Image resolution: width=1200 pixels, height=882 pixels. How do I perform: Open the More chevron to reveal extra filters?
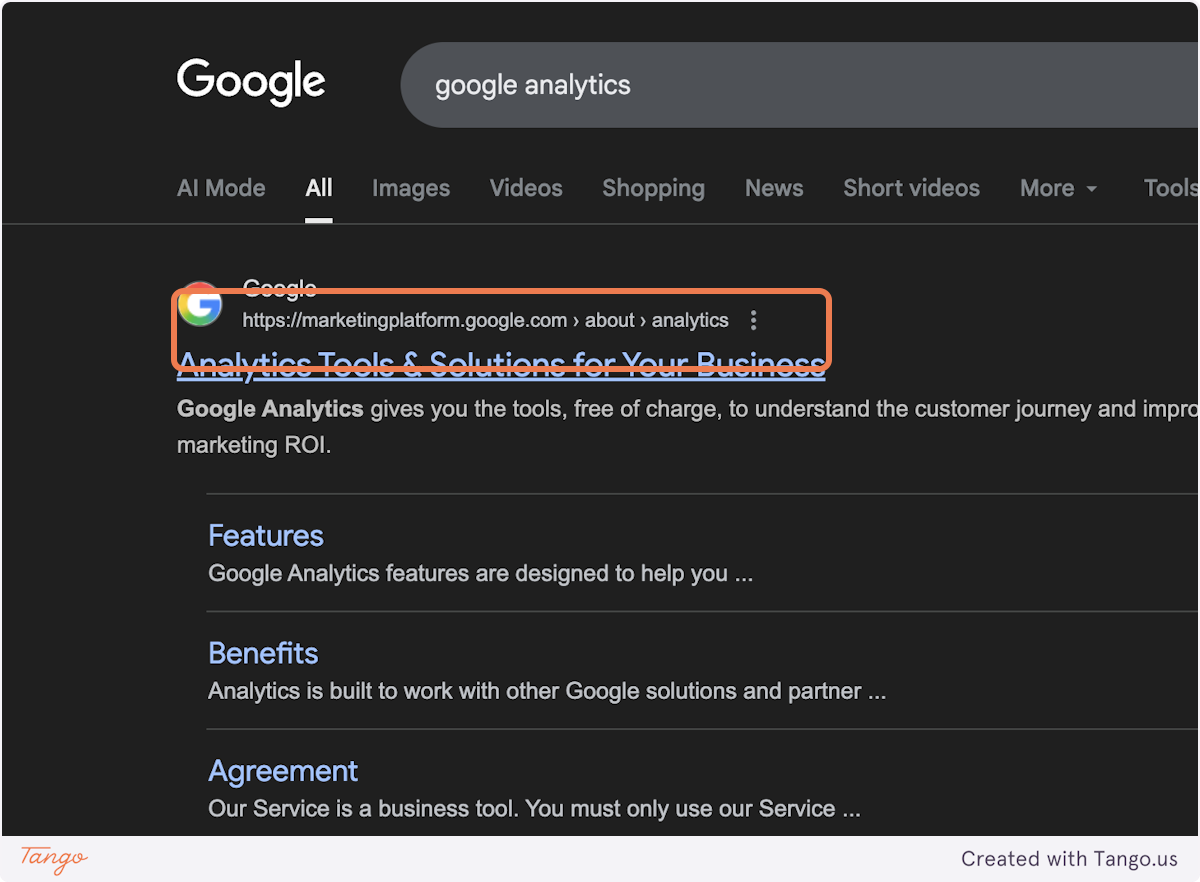coord(1092,189)
